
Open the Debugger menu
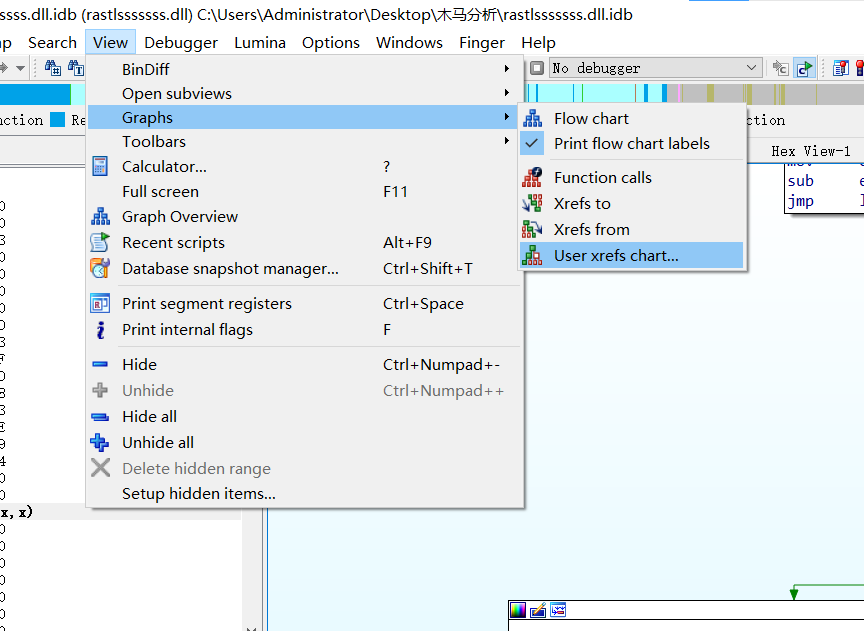[x=181, y=42]
